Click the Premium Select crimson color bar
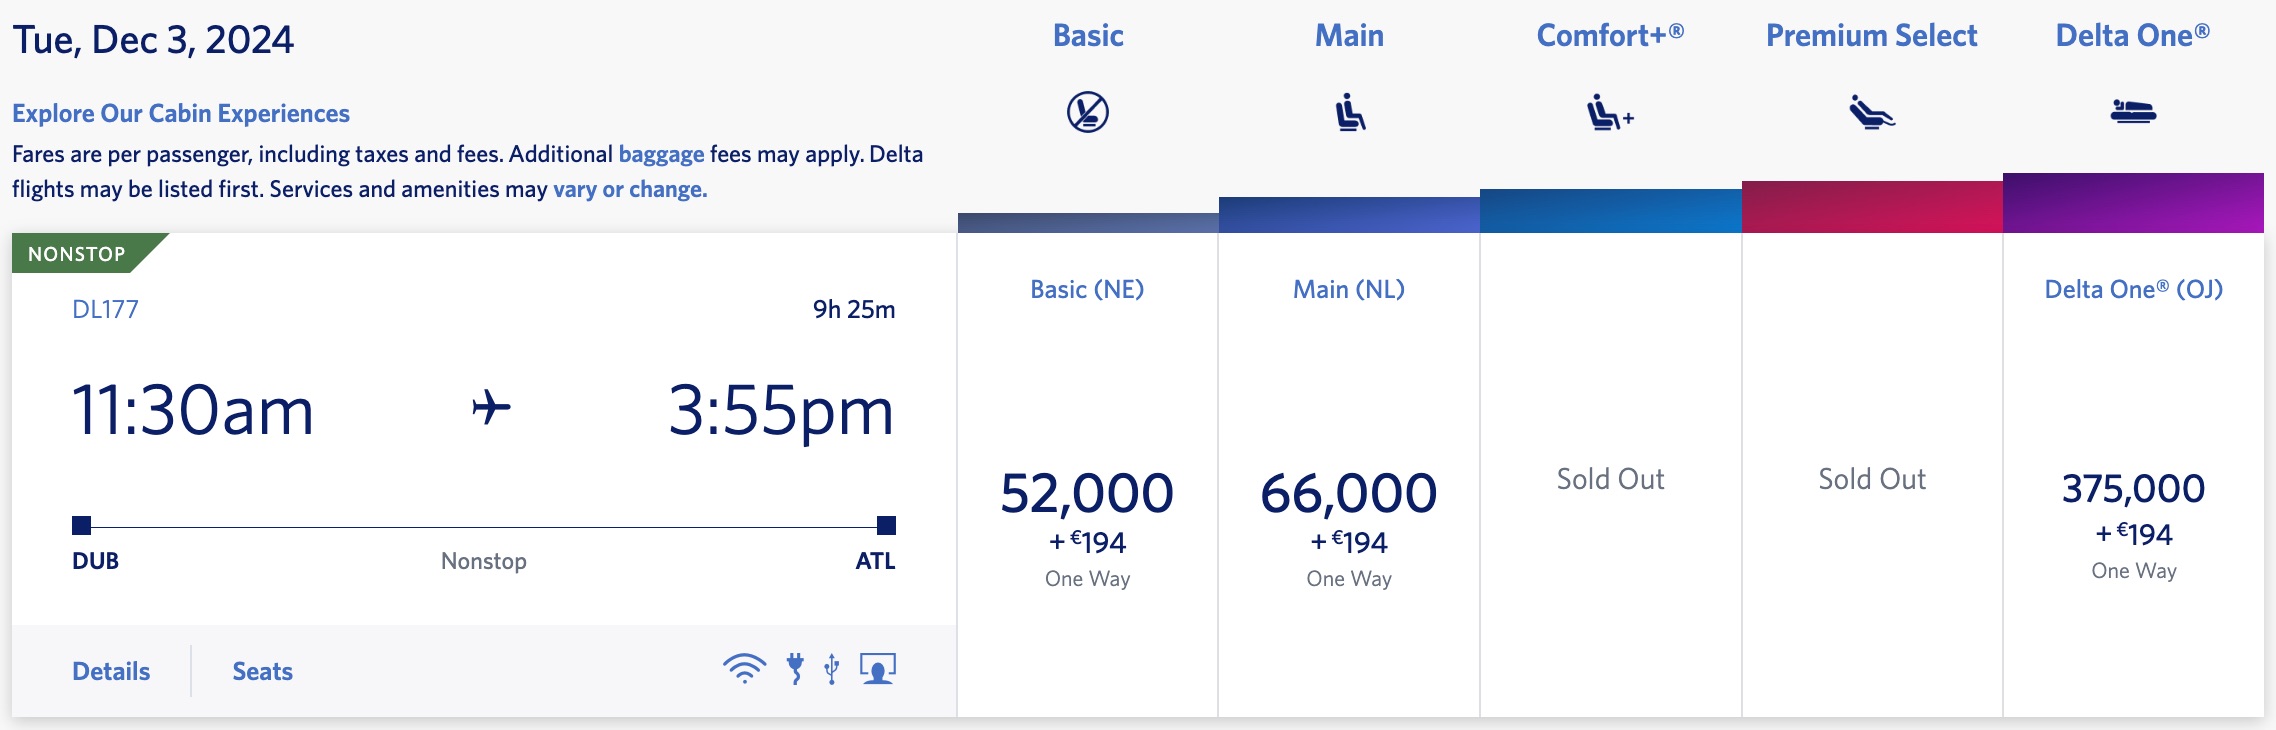 click(x=1872, y=207)
